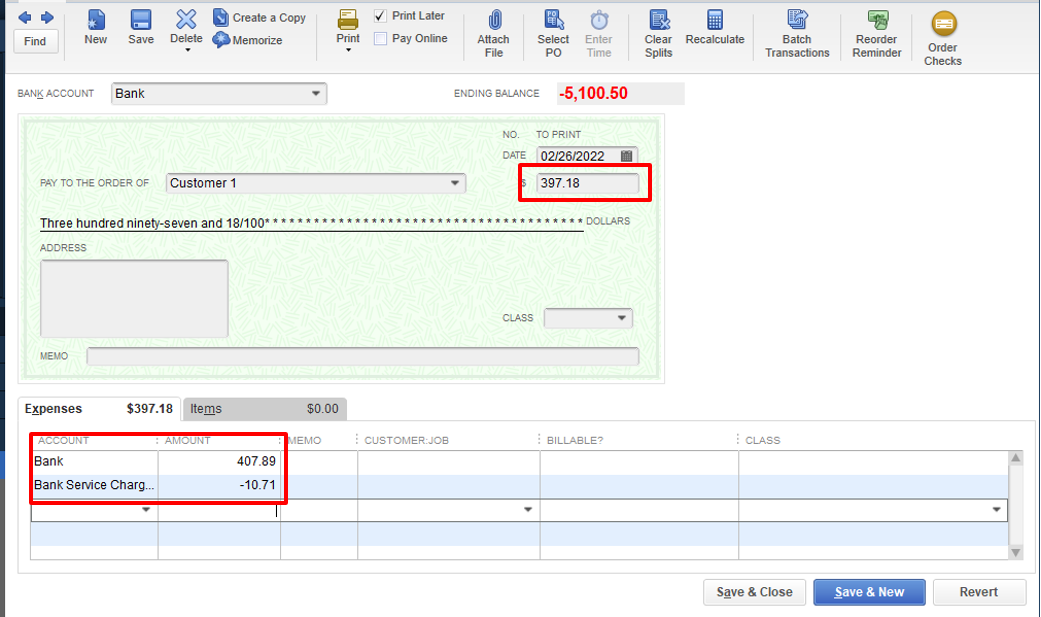1041x617 pixels.
Task: Click Save & Close
Action: point(754,592)
